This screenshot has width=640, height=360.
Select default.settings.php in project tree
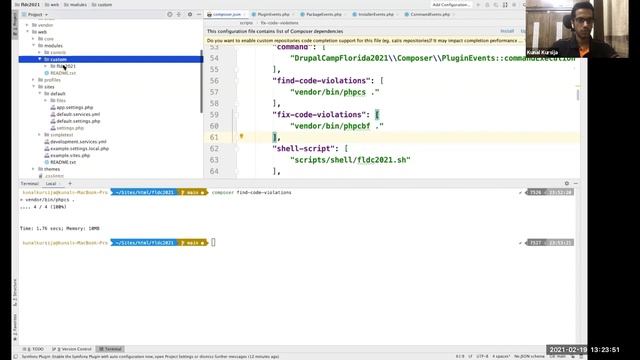pyautogui.click(x=78, y=121)
